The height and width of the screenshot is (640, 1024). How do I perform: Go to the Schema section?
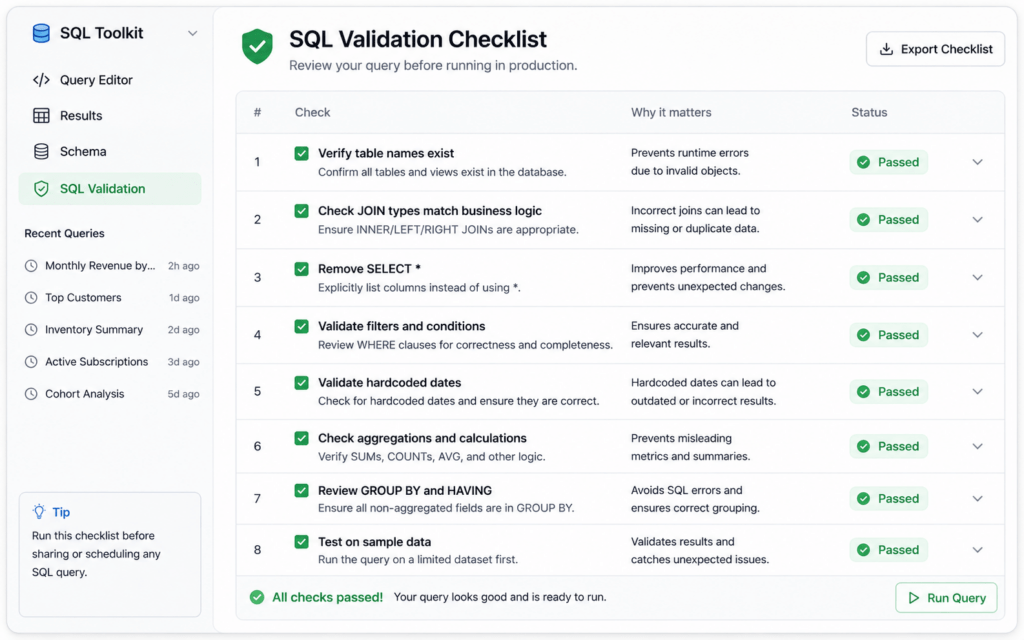click(83, 152)
